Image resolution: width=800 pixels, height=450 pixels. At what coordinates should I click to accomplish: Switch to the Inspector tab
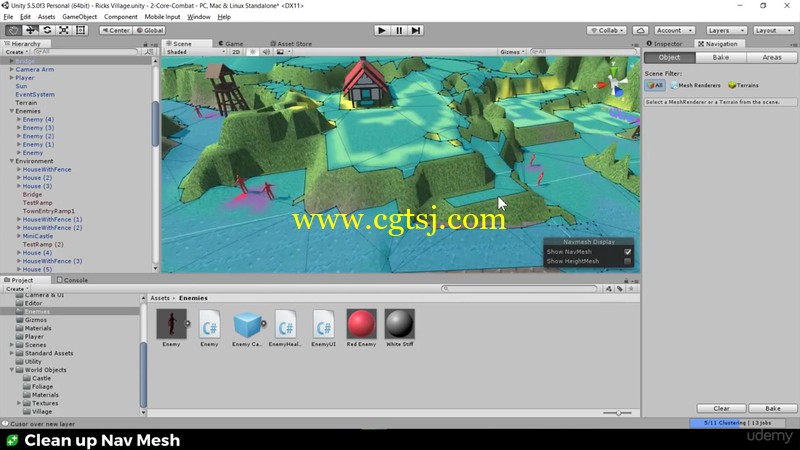coord(664,44)
